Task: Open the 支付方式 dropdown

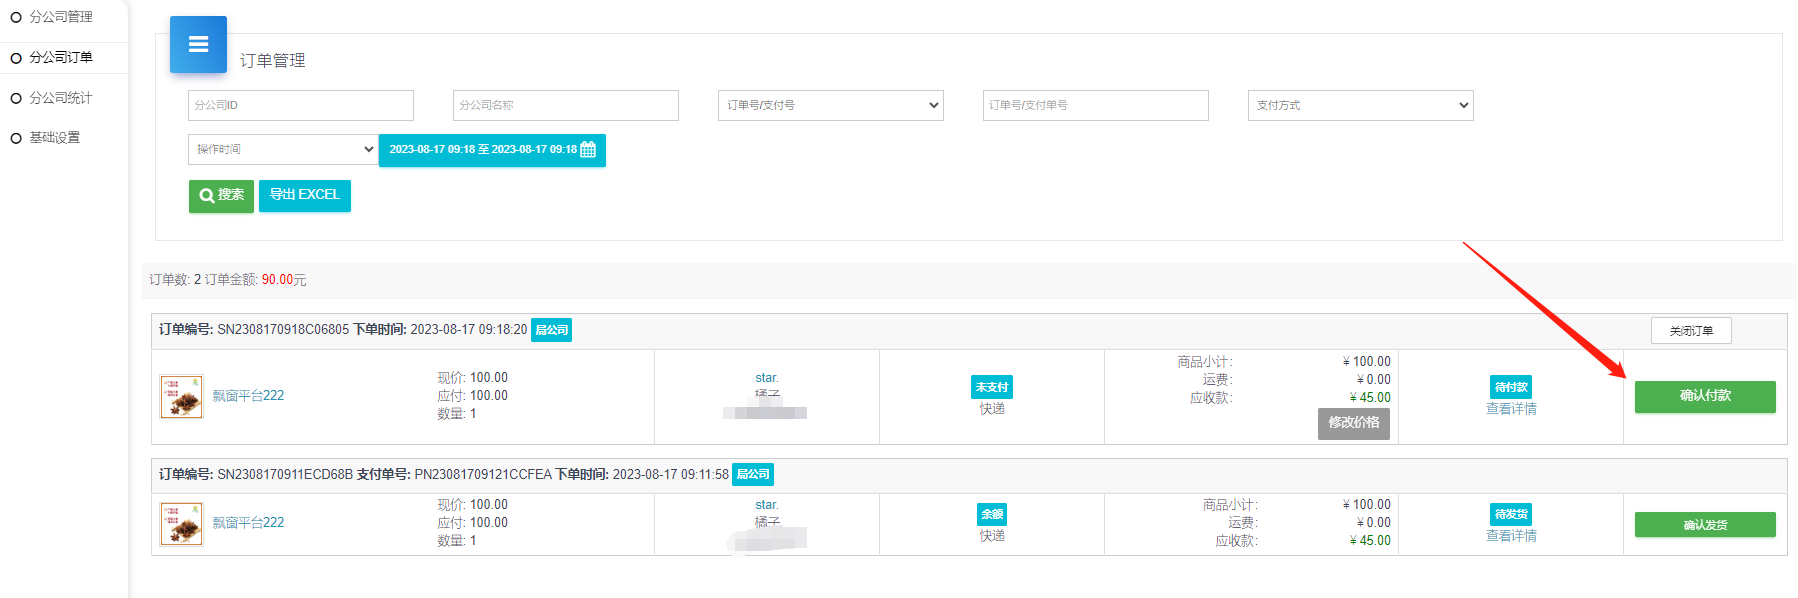Action: pyautogui.click(x=1360, y=106)
